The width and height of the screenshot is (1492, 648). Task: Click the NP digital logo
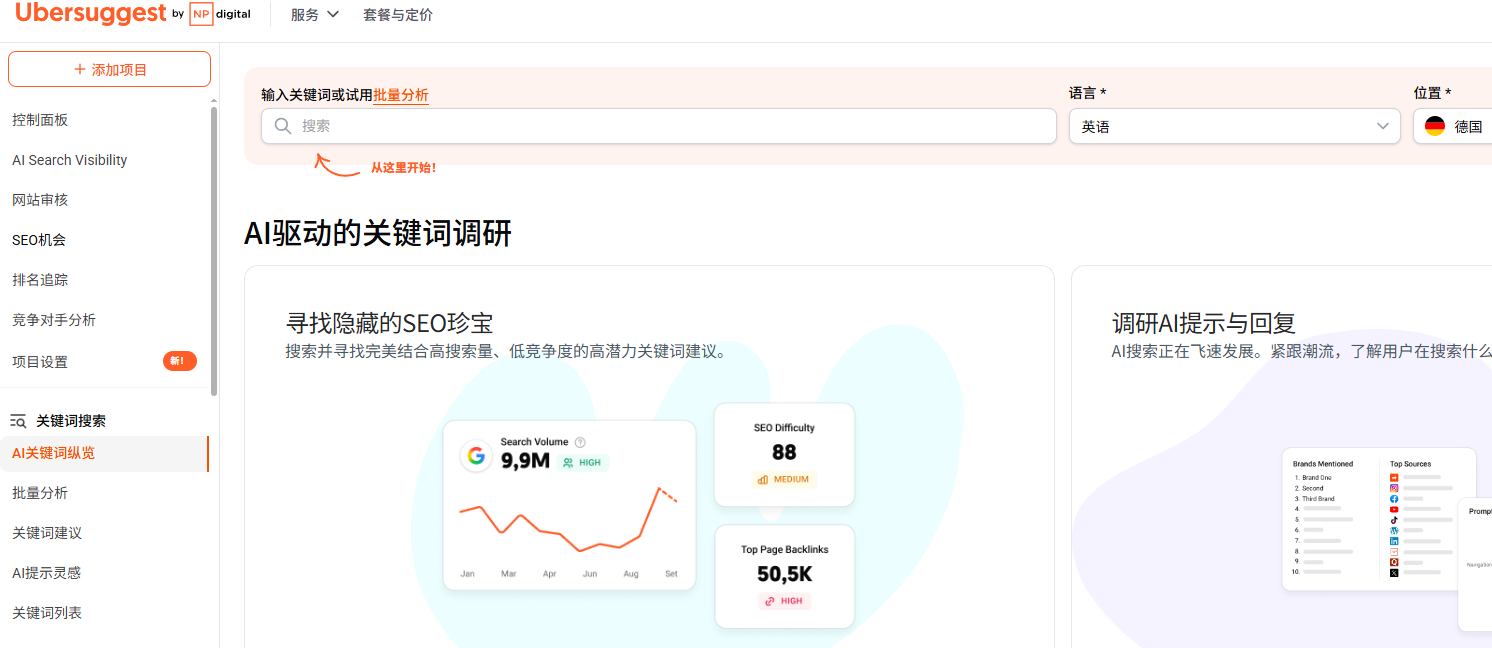(x=220, y=15)
